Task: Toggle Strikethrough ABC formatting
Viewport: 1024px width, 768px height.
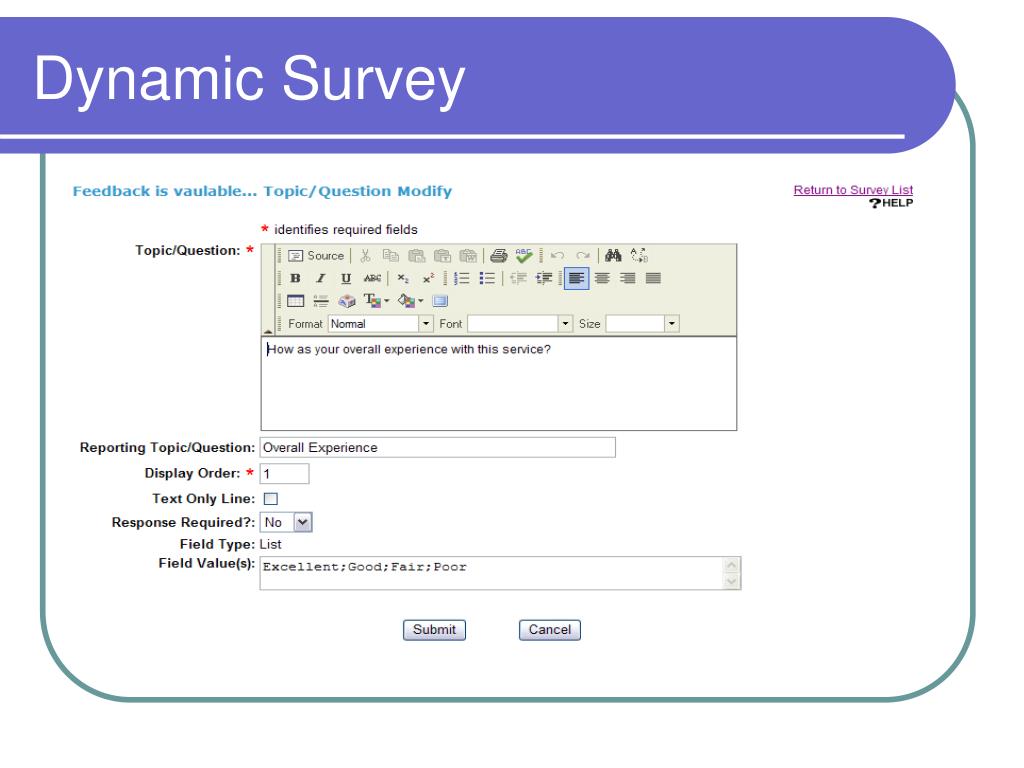Action: tap(372, 278)
